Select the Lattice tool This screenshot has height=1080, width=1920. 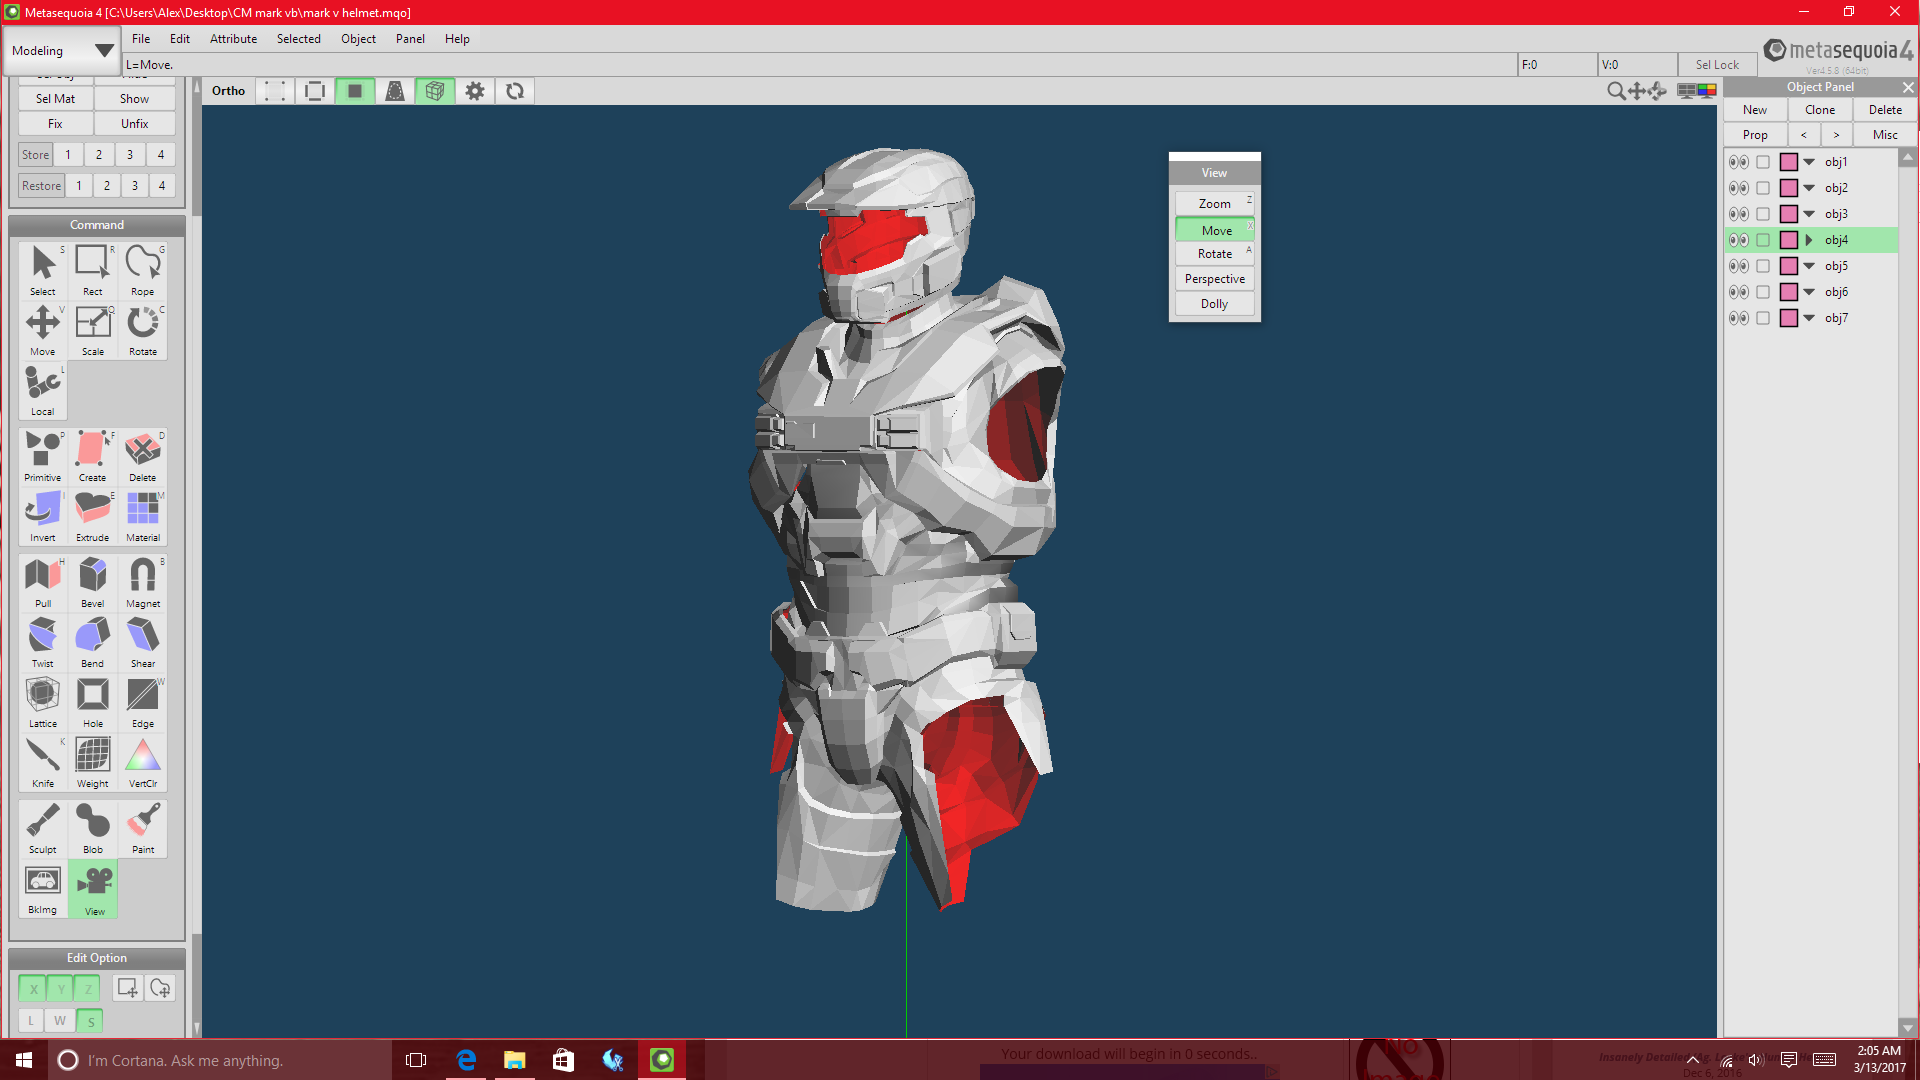pyautogui.click(x=43, y=702)
